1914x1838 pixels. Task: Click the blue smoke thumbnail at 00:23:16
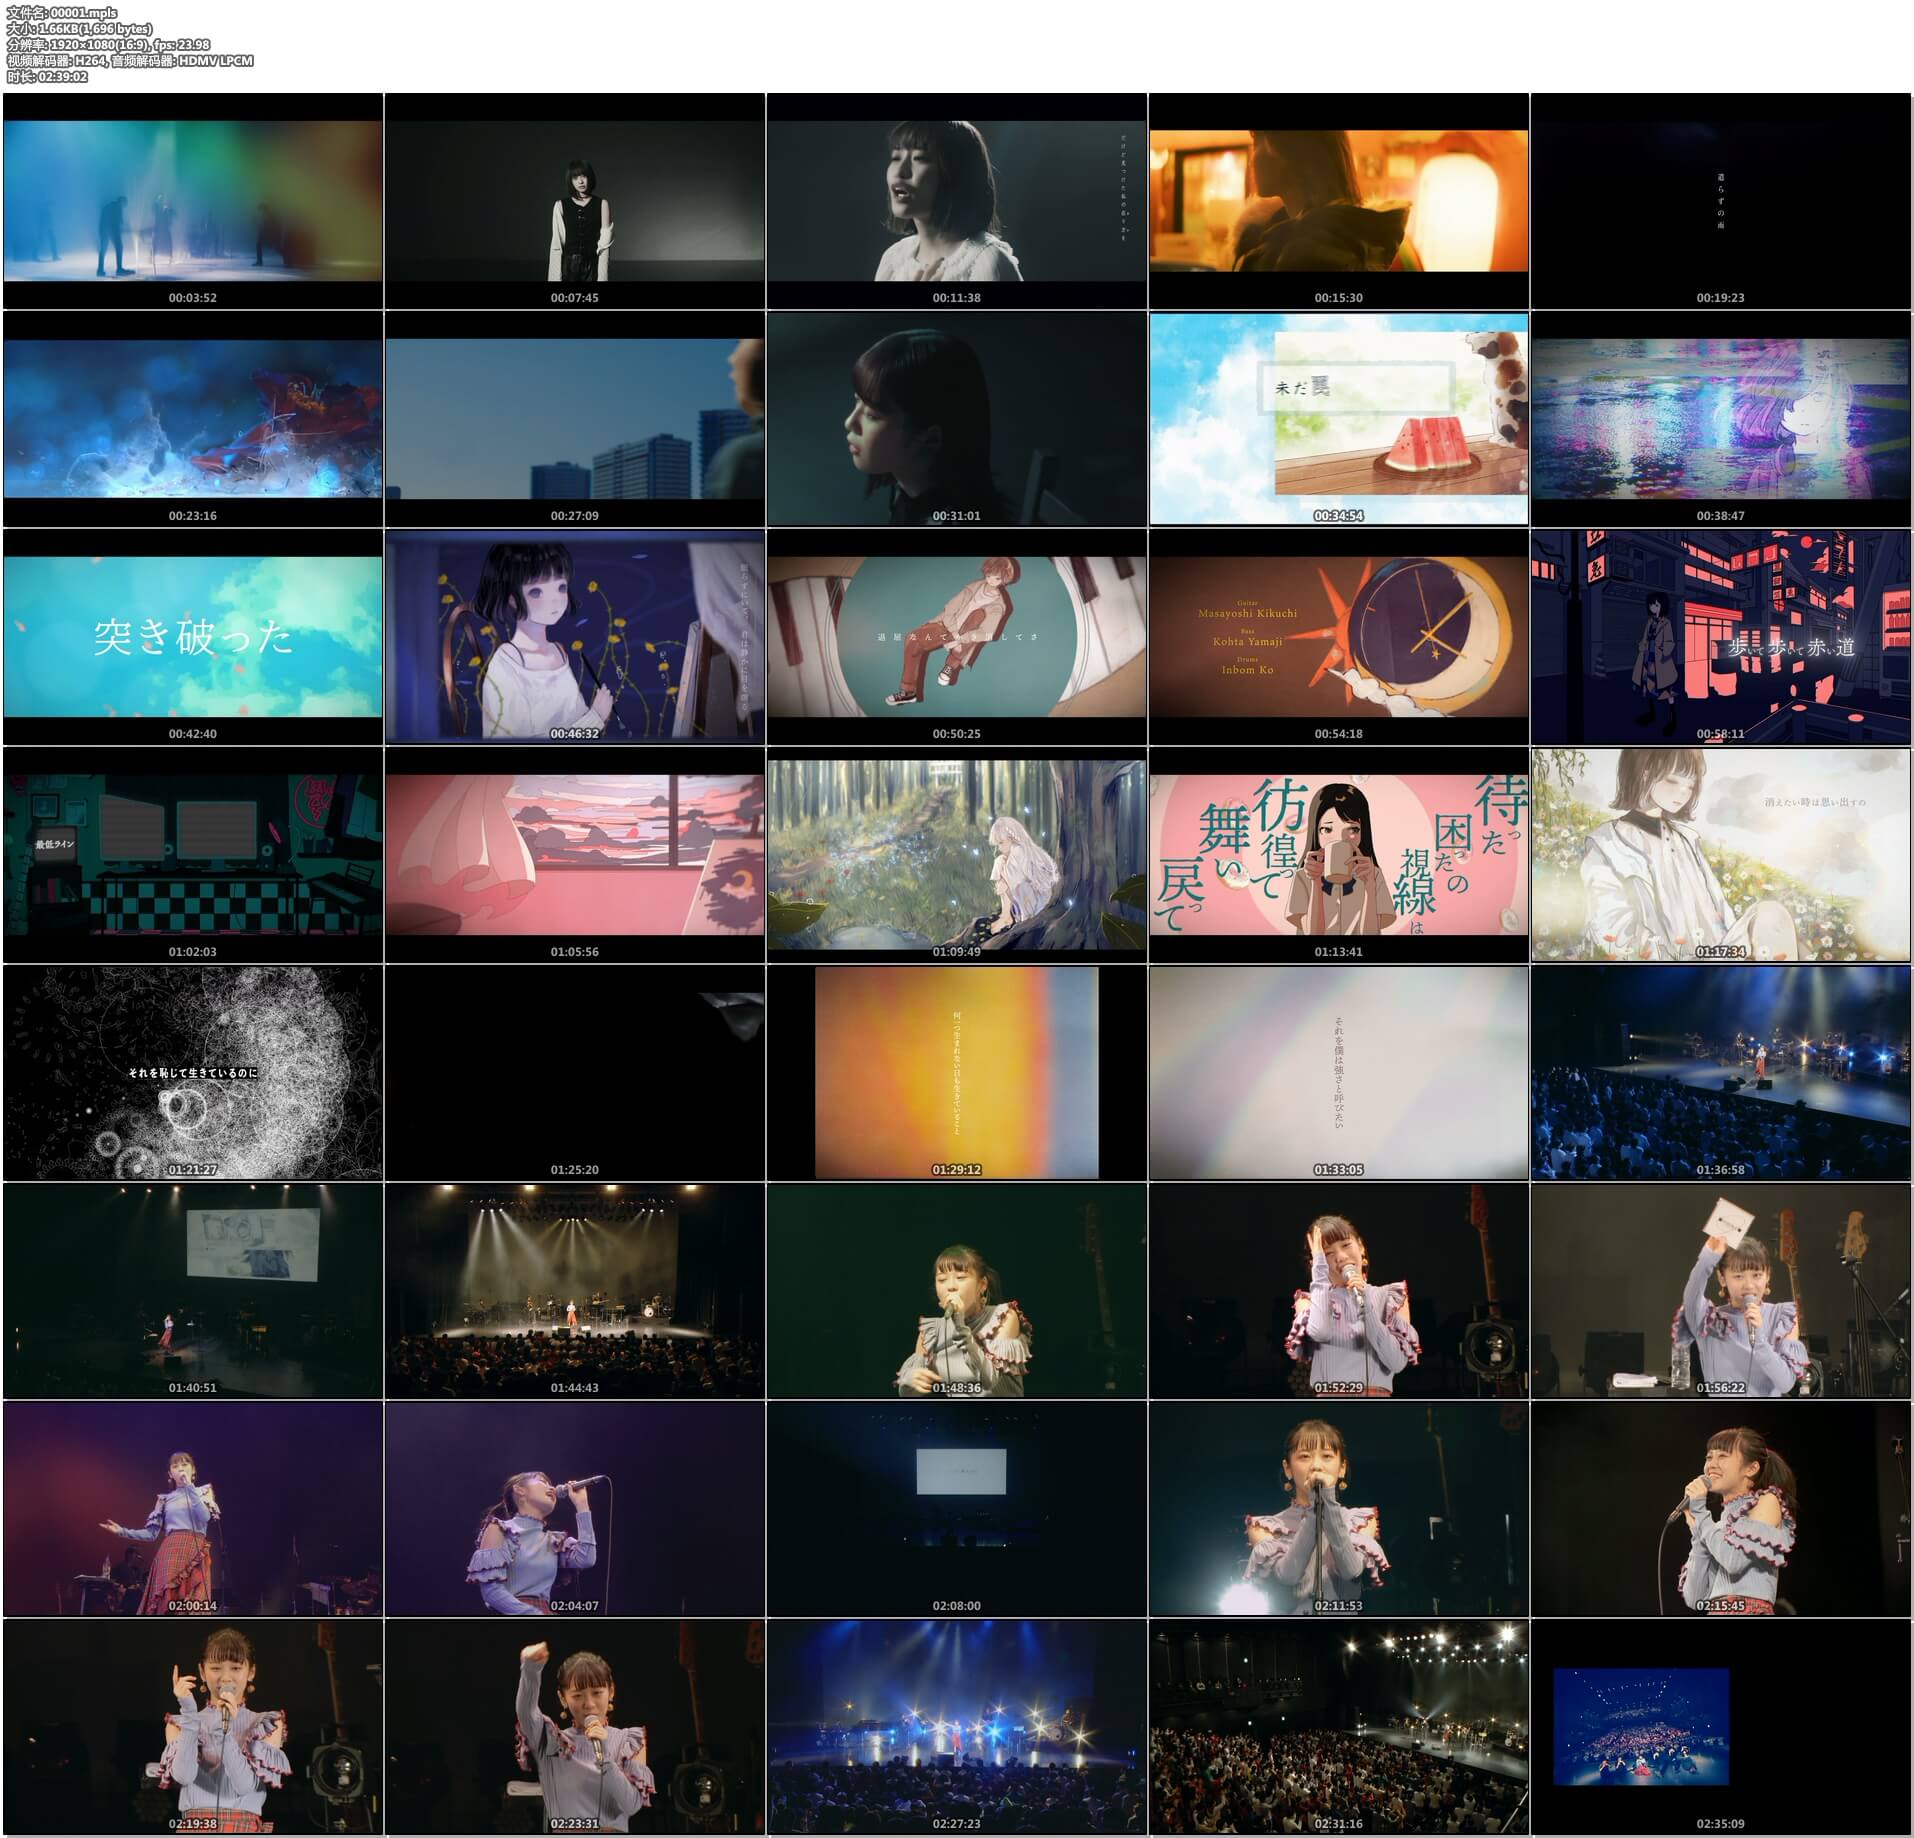193,418
